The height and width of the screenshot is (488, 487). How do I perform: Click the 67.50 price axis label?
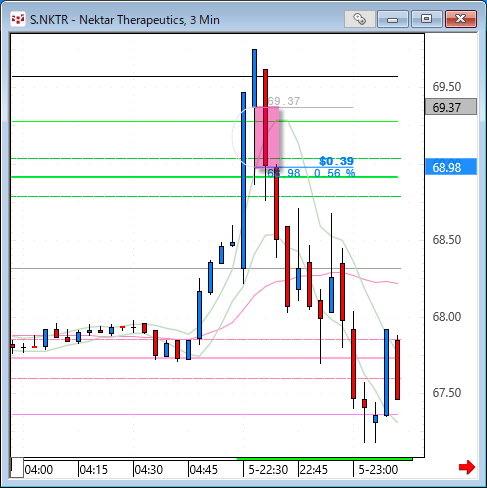(447, 393)
